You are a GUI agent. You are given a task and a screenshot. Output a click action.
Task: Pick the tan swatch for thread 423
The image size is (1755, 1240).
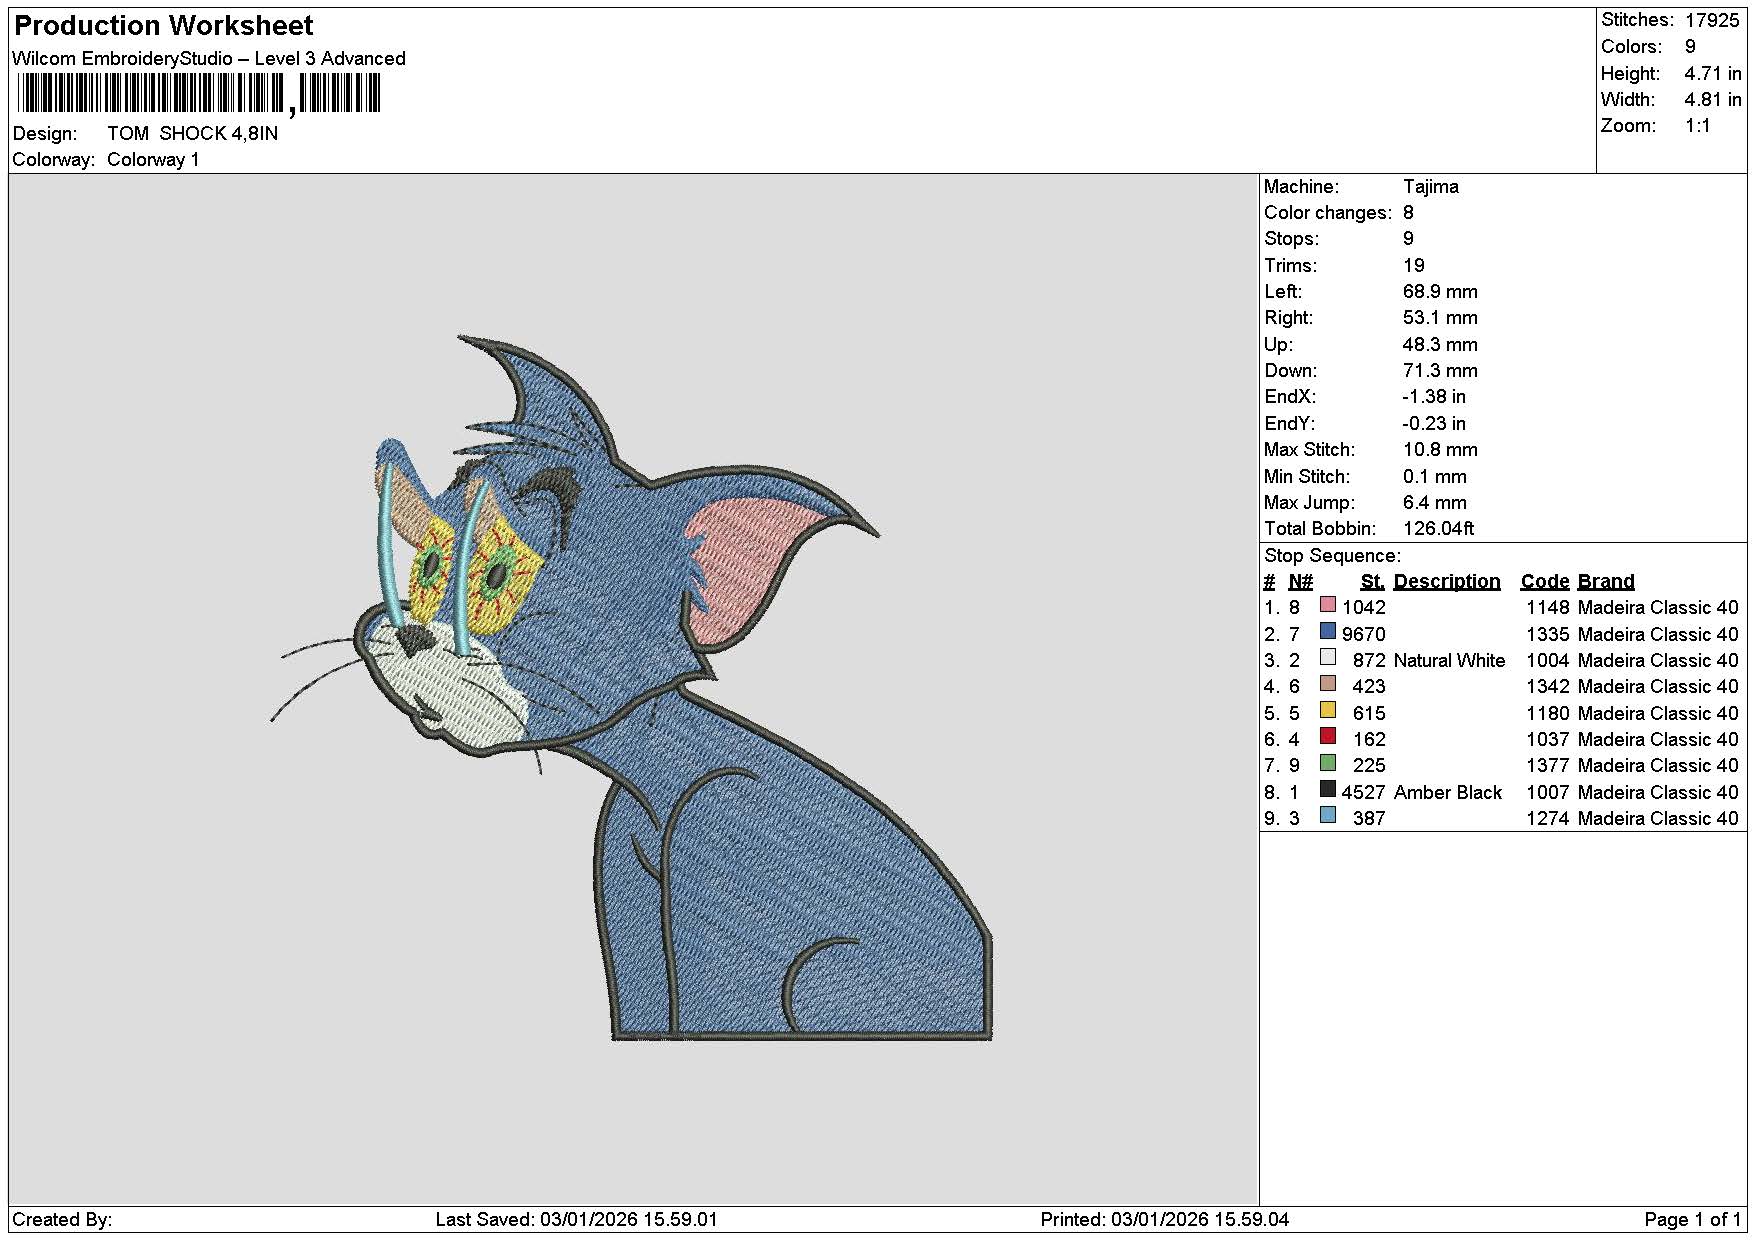[1328, 684]
